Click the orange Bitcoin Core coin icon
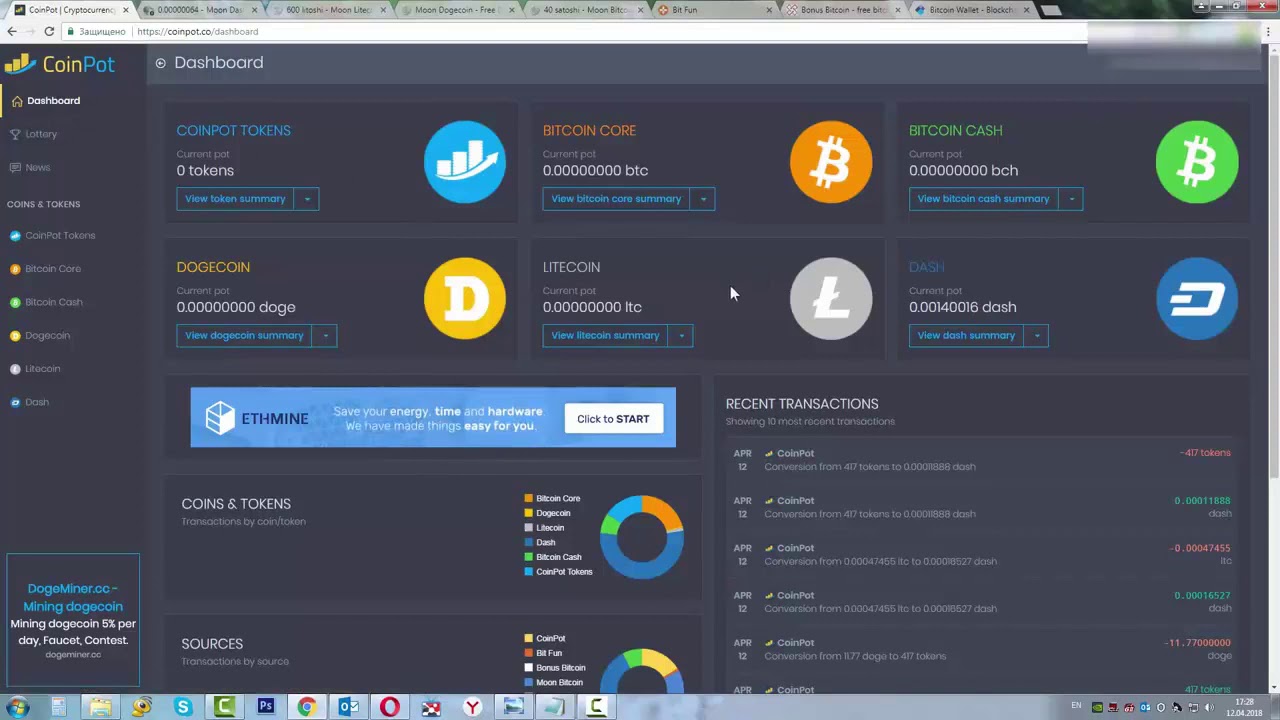The width and height of the screenshot is (1280, 720). pyautogui.click(x=831, y=162)
